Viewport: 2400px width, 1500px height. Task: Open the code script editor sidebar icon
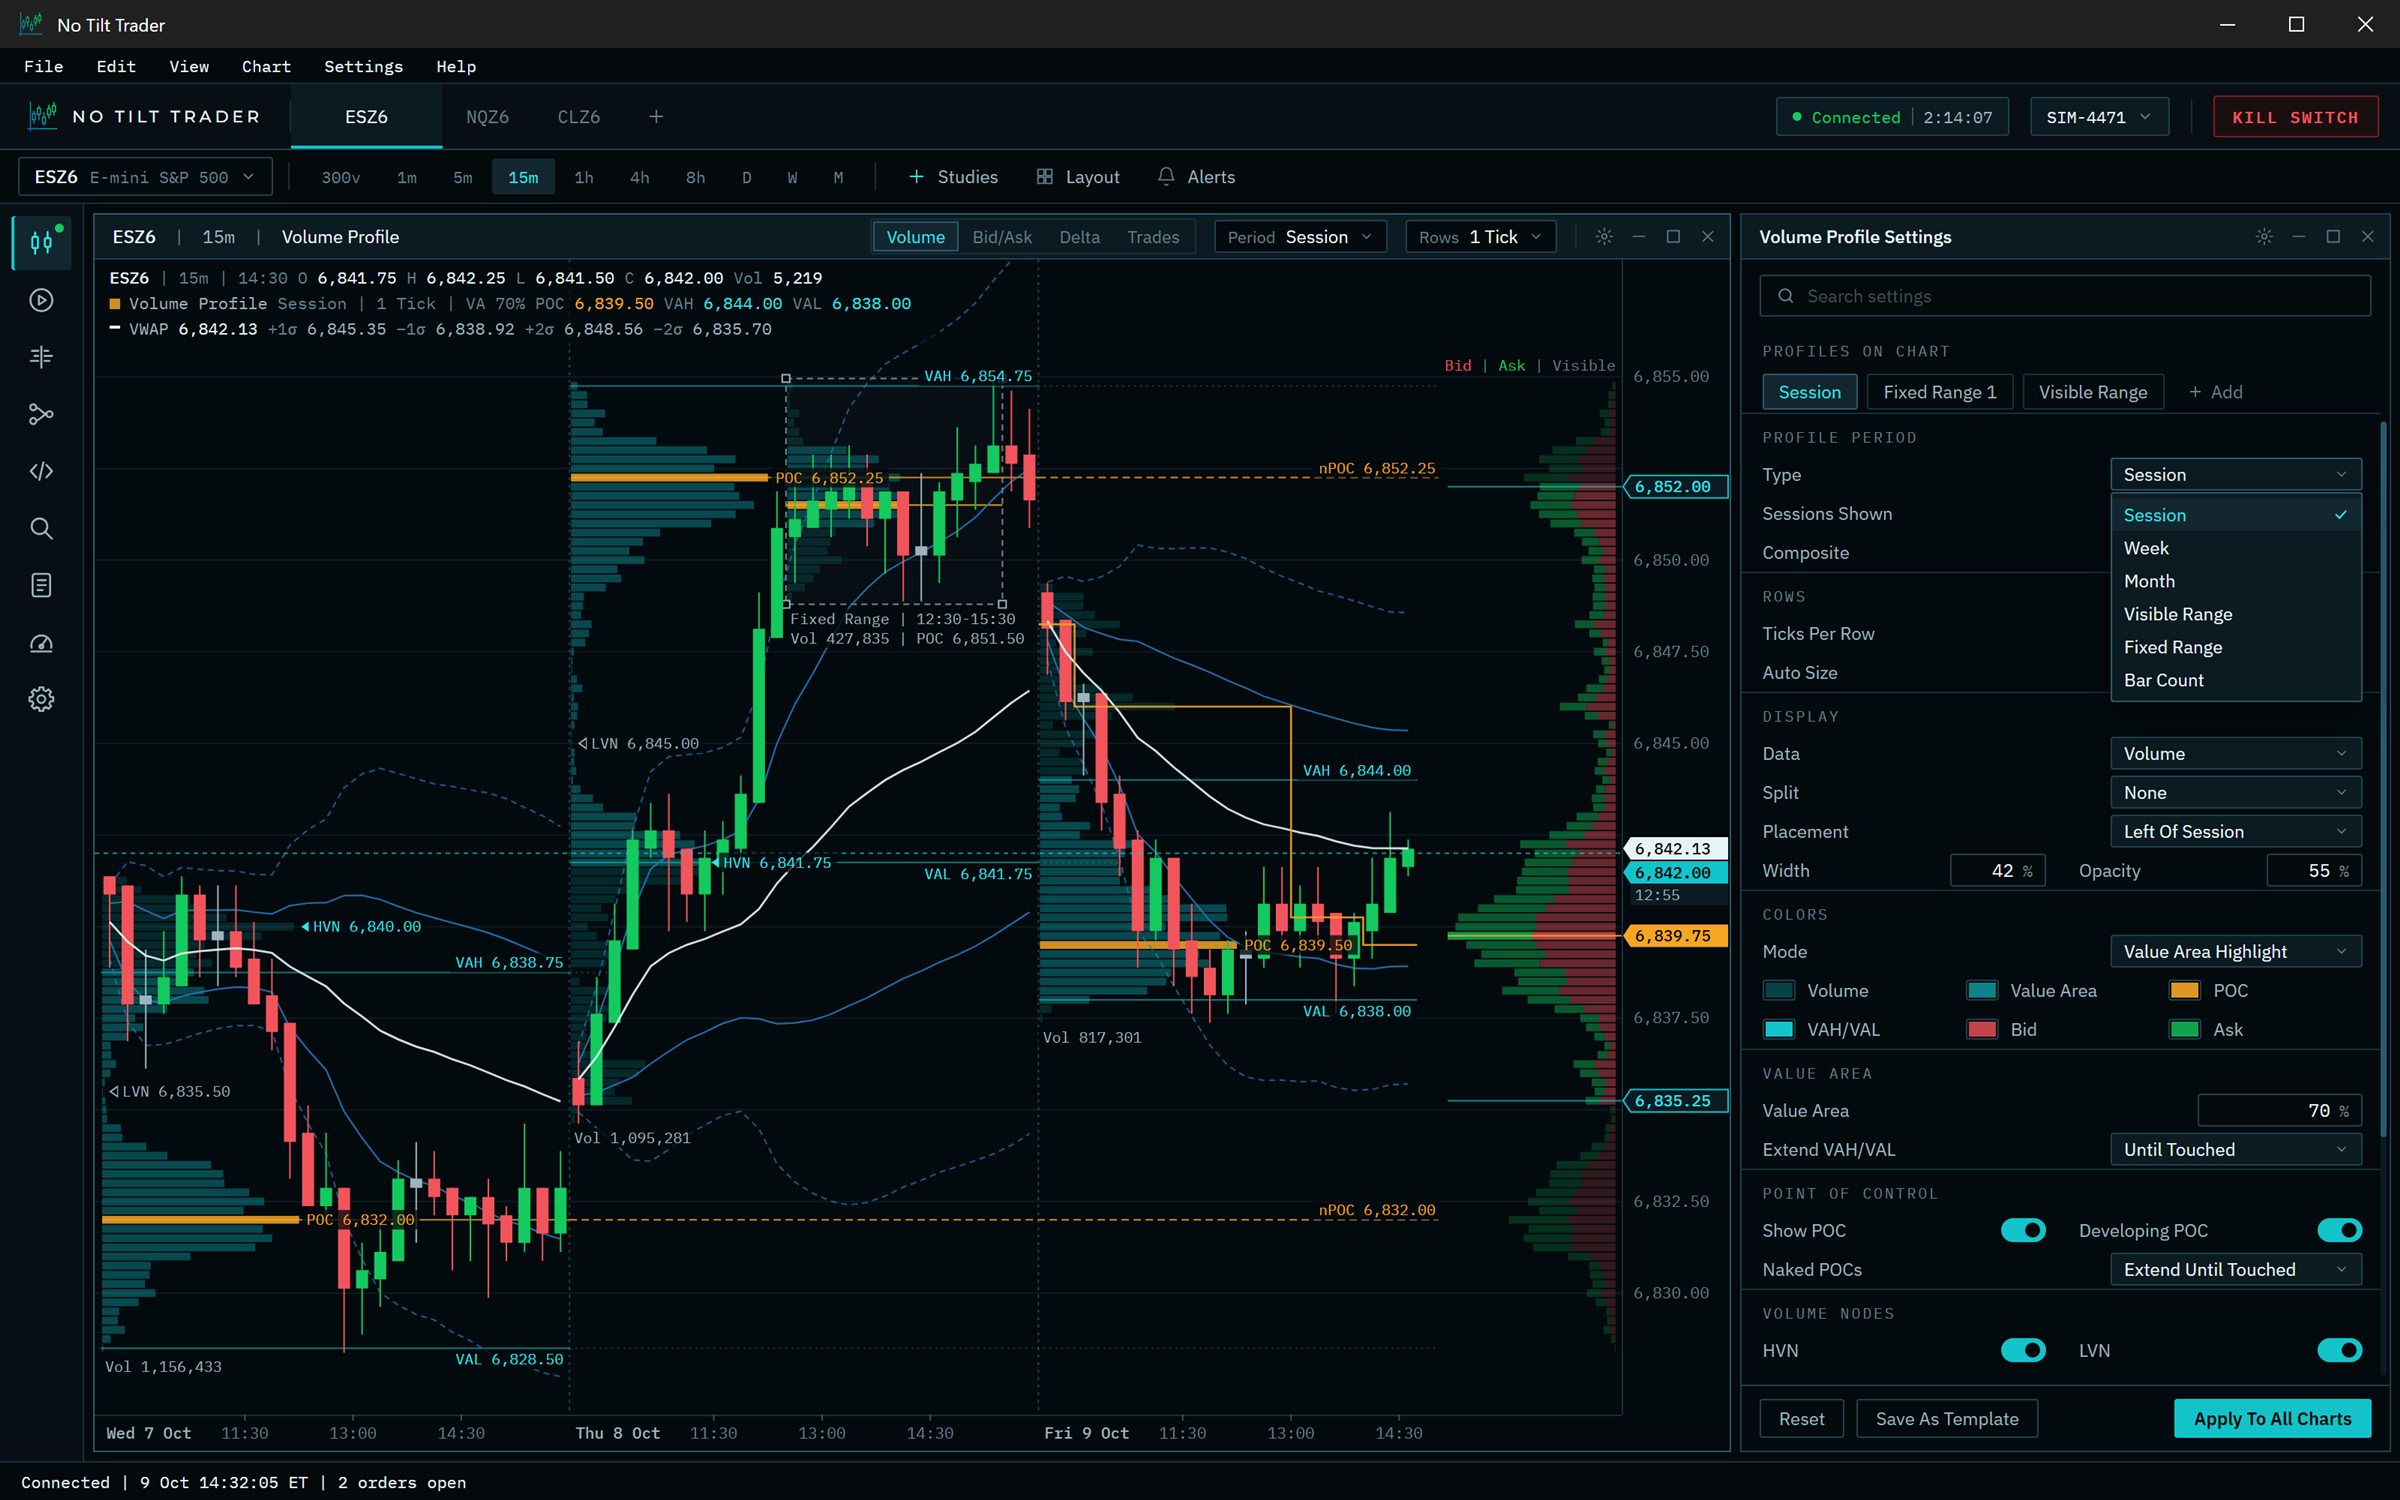tap(41, 471)
